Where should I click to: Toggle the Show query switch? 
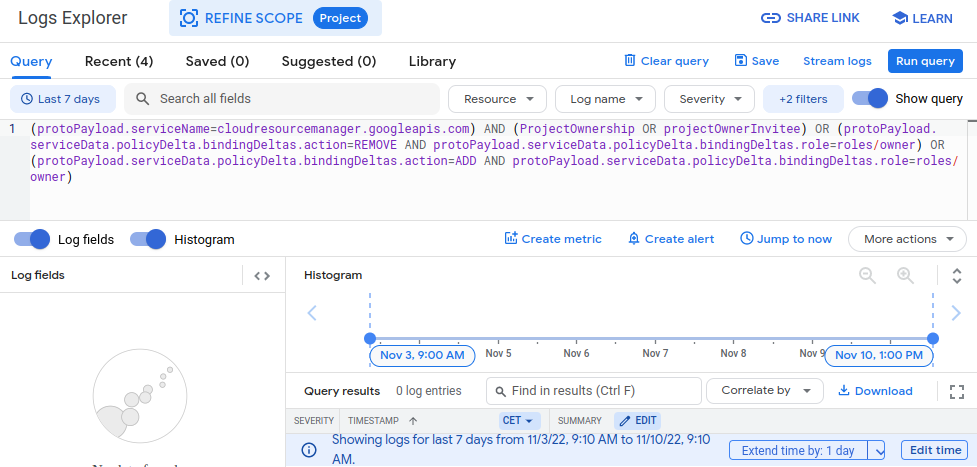point(870,99)
